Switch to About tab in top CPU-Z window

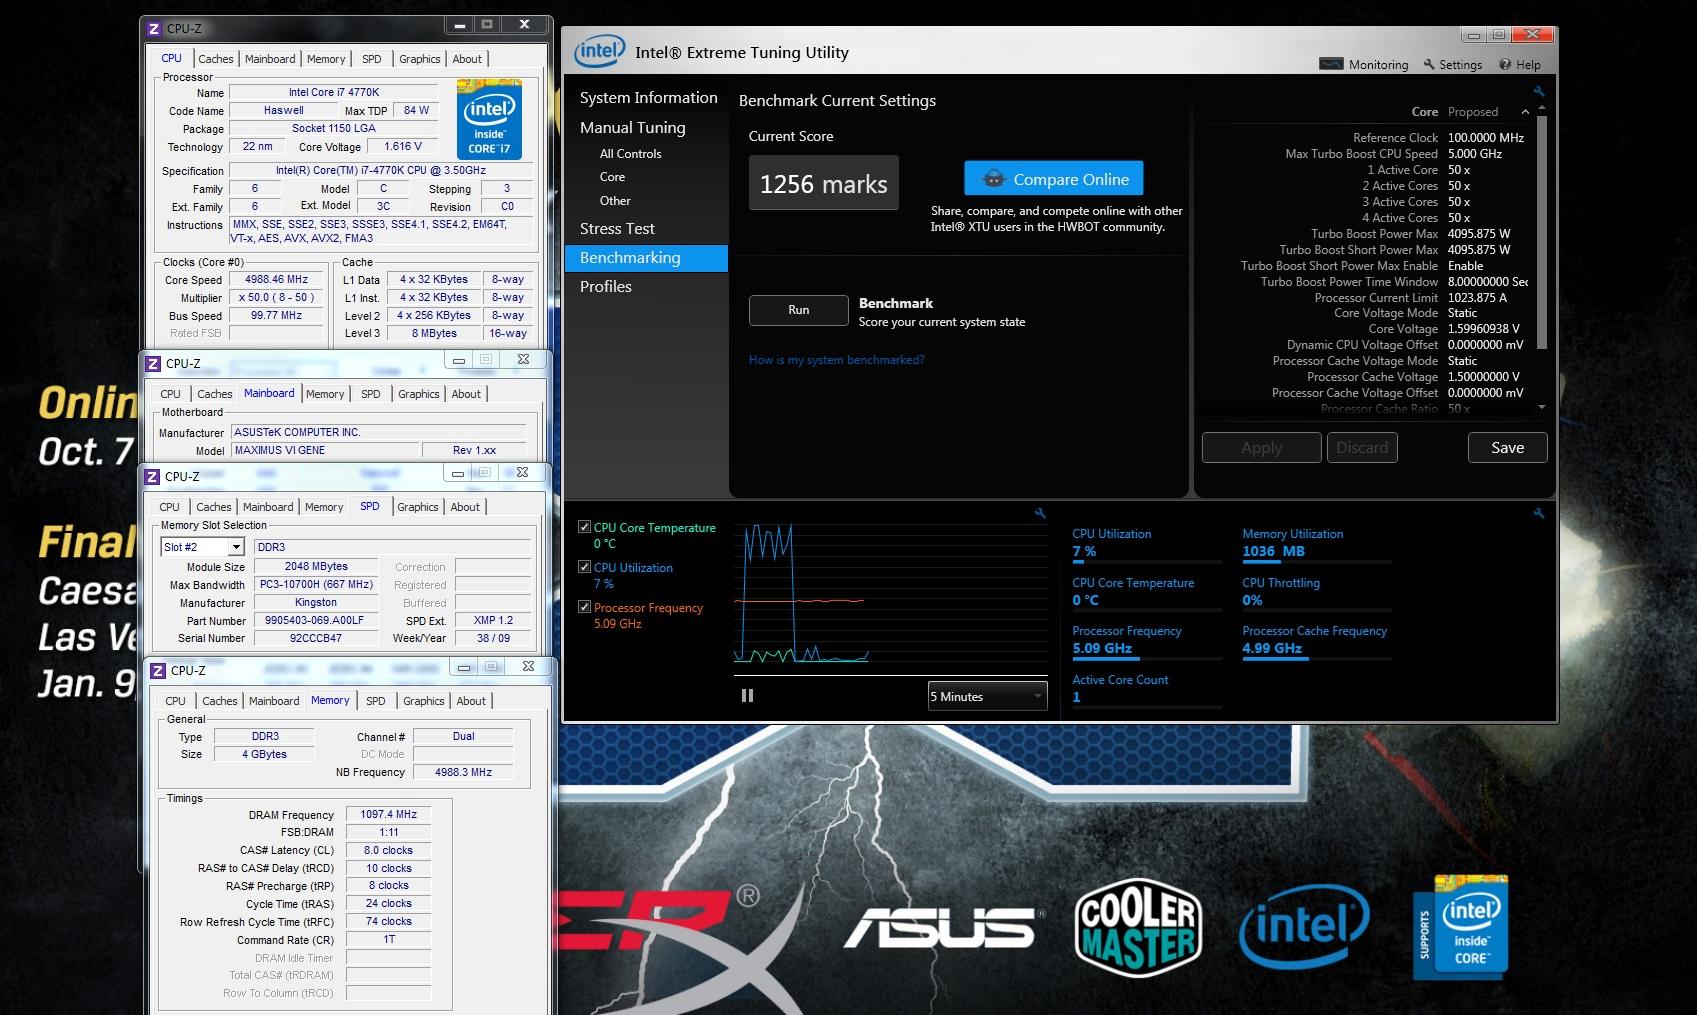[x=467, y=59]
